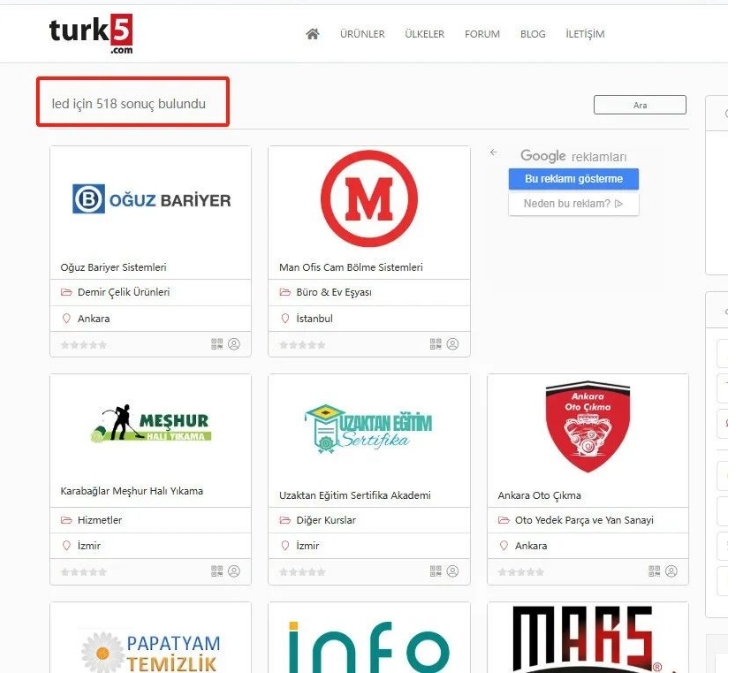
Task: Rate Karabağlar Meşhur Halı Yıkama with stars
Action: click(84, 572)
